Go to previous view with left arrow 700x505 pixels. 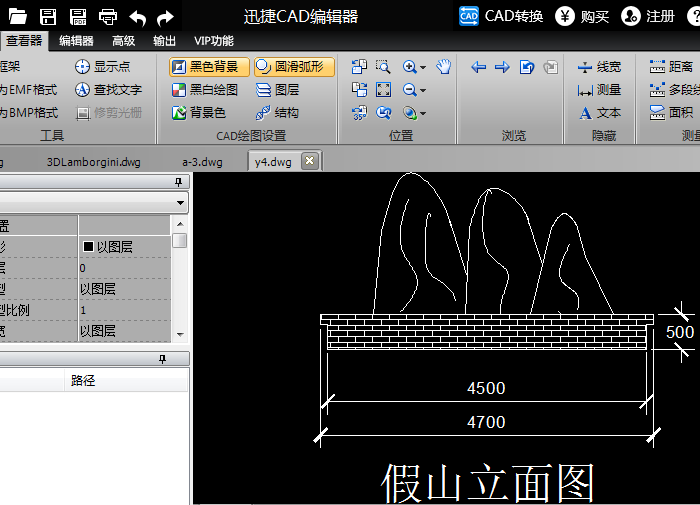coord(478,67)
